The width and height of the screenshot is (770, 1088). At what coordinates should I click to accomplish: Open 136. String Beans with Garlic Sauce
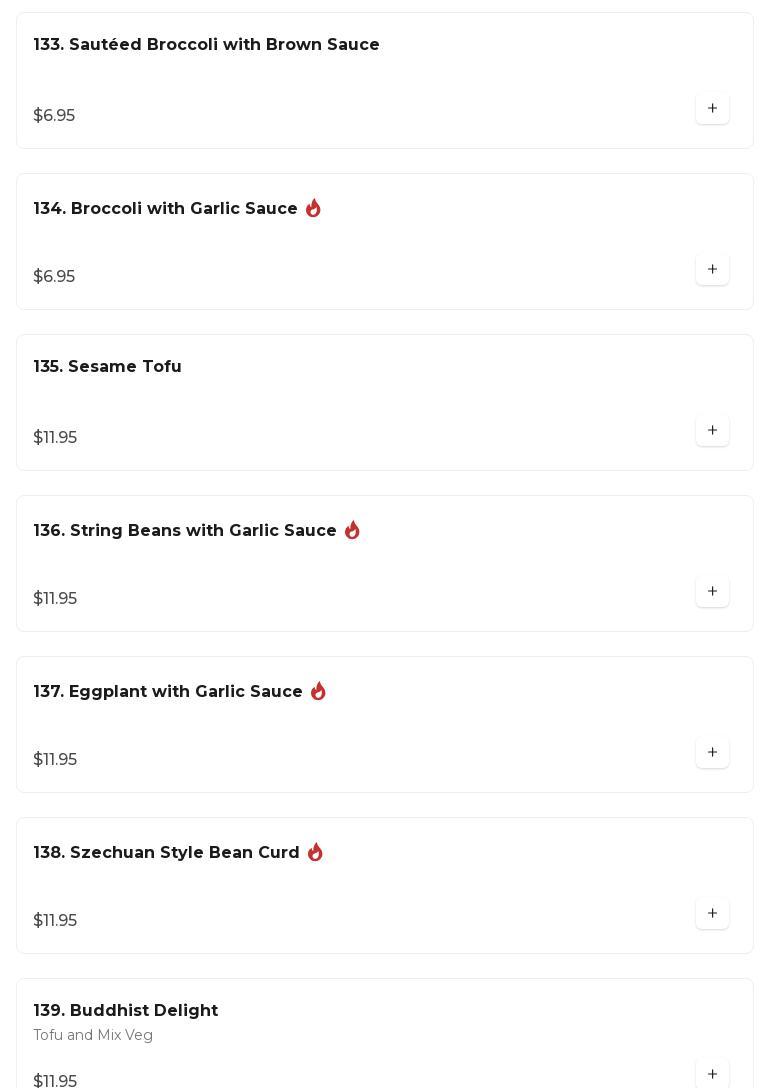coord(185,531)
